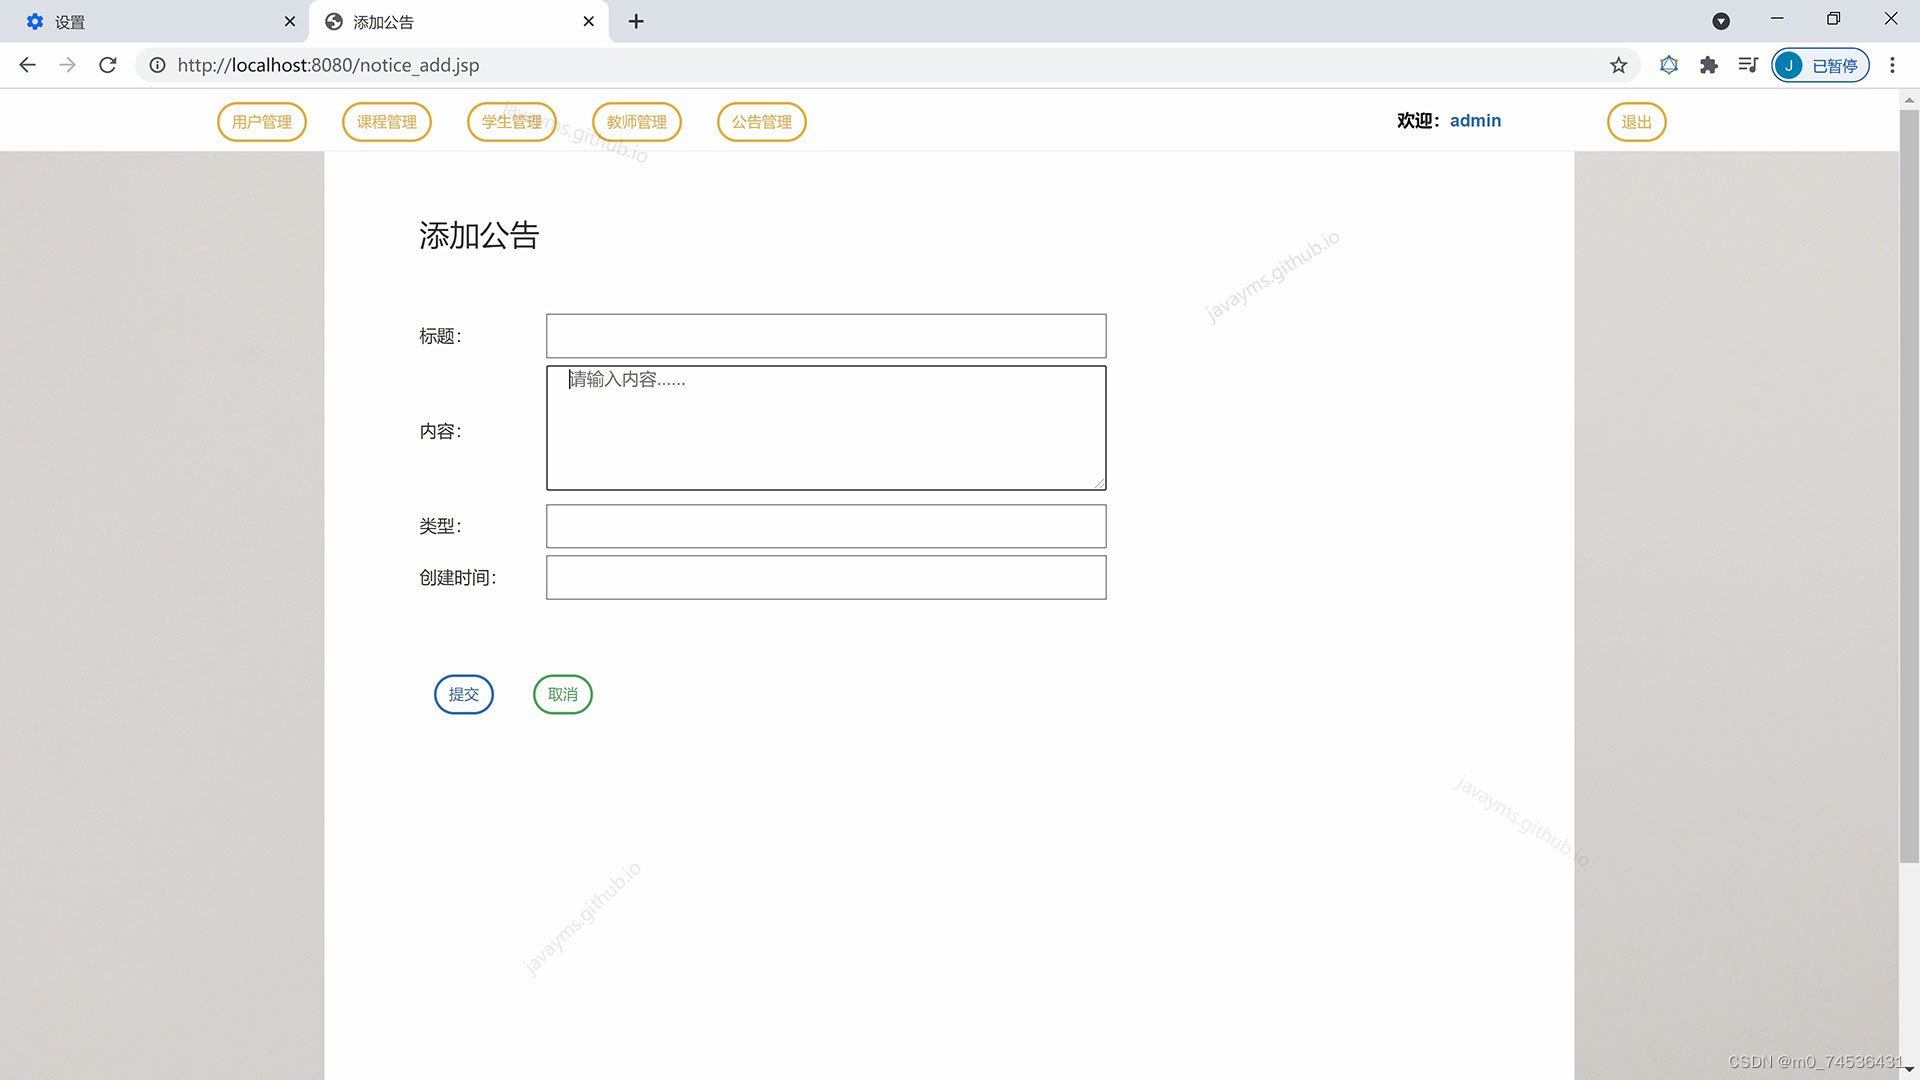Screen dimensions: 1920x1080
Task: Close the 添加公告 tab
Action: coord(589,21)
